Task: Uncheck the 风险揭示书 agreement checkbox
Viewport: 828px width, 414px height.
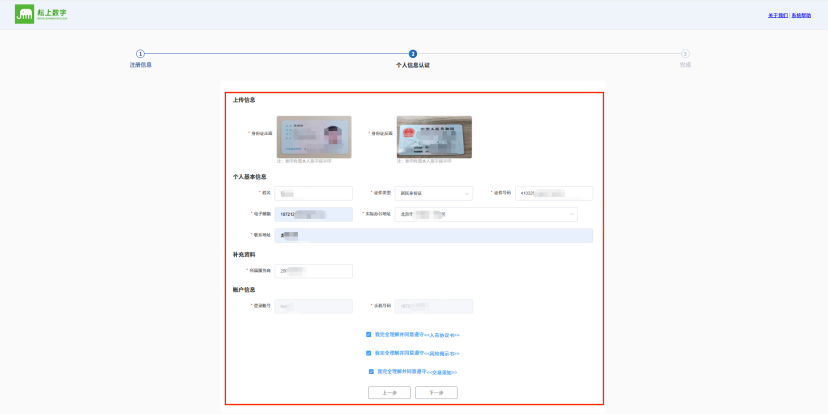Action: pos(369,353)
